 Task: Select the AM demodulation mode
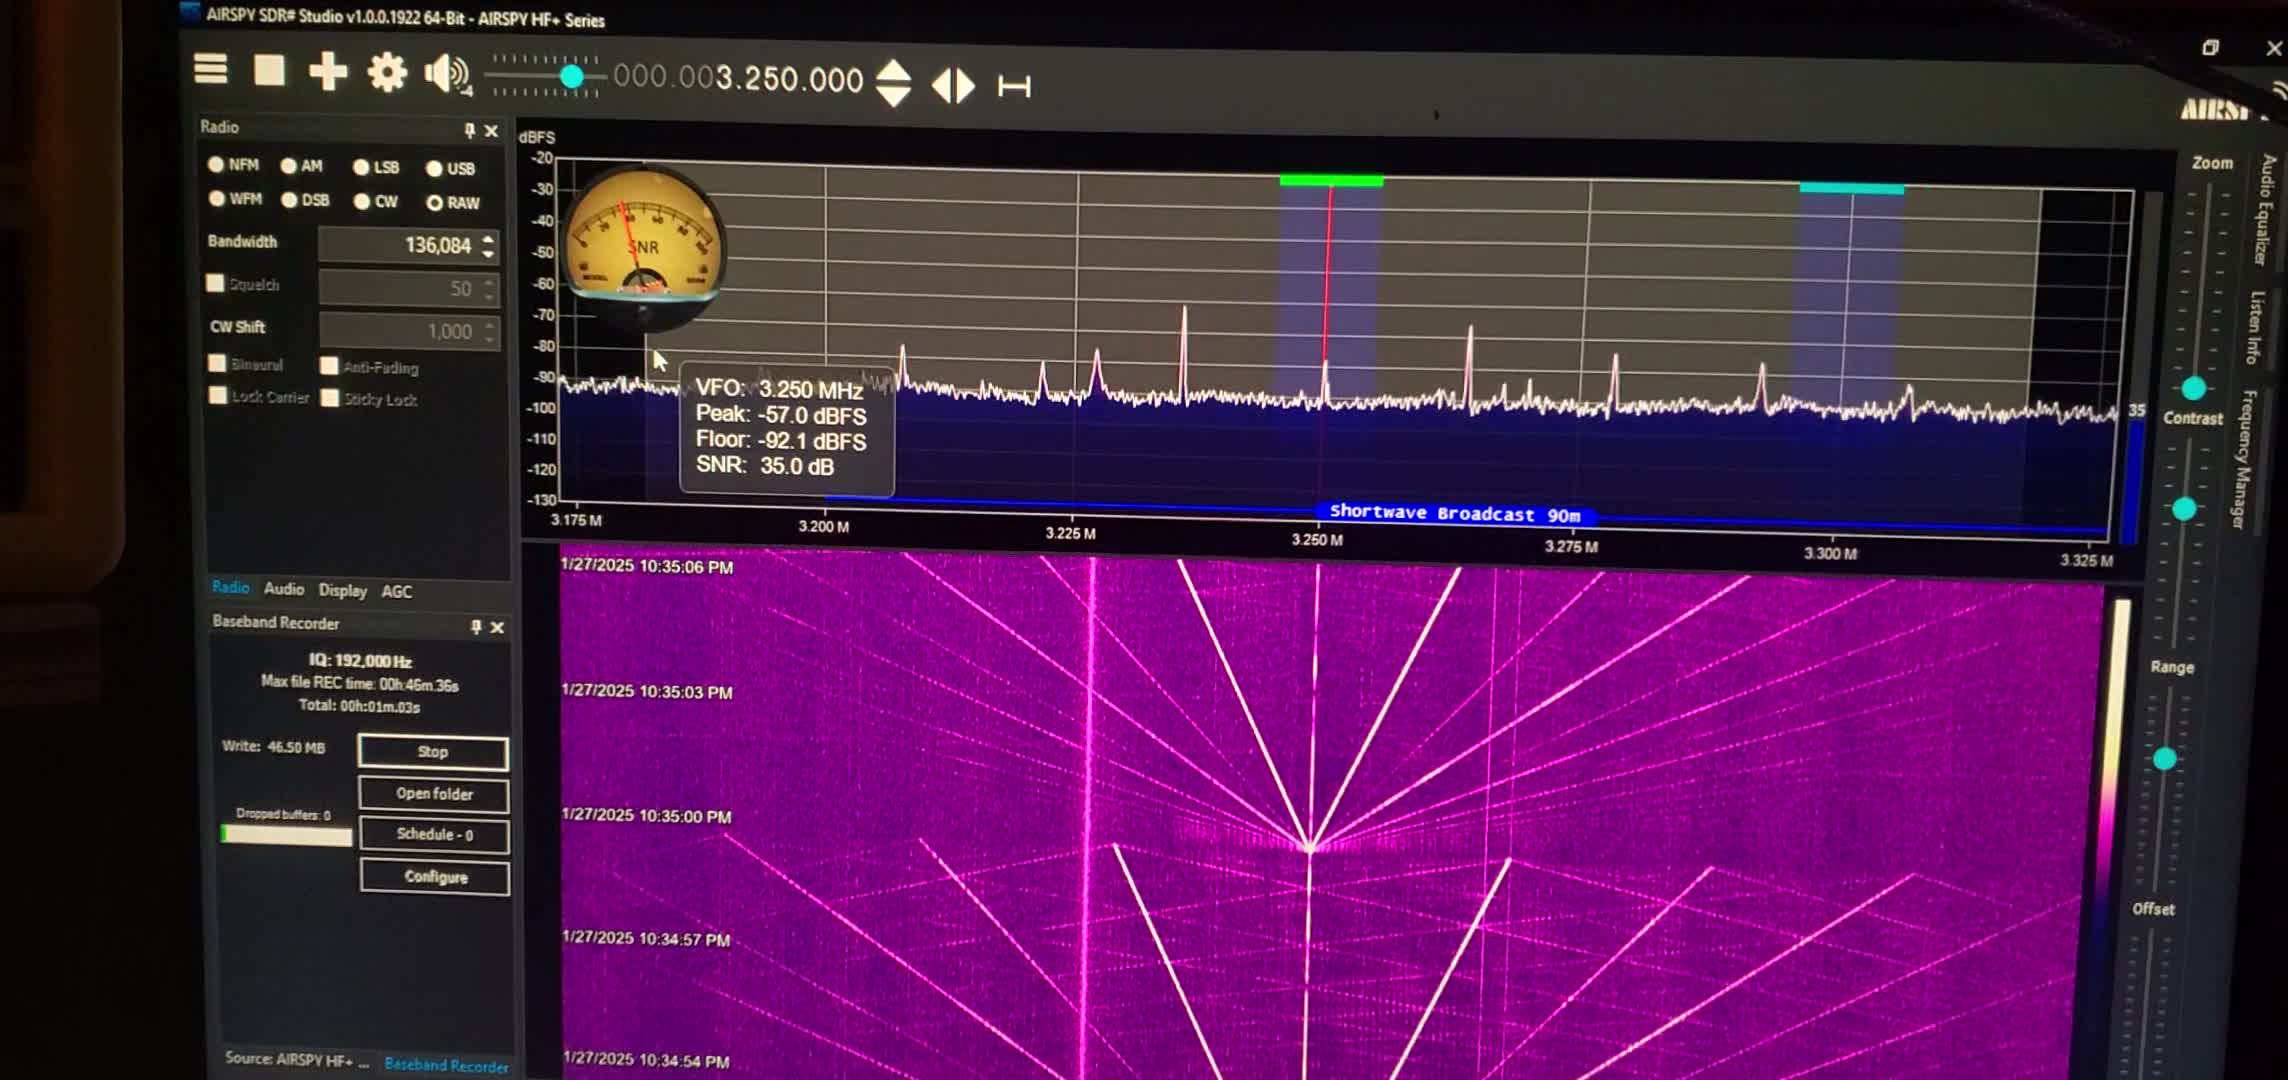(289, 166)
